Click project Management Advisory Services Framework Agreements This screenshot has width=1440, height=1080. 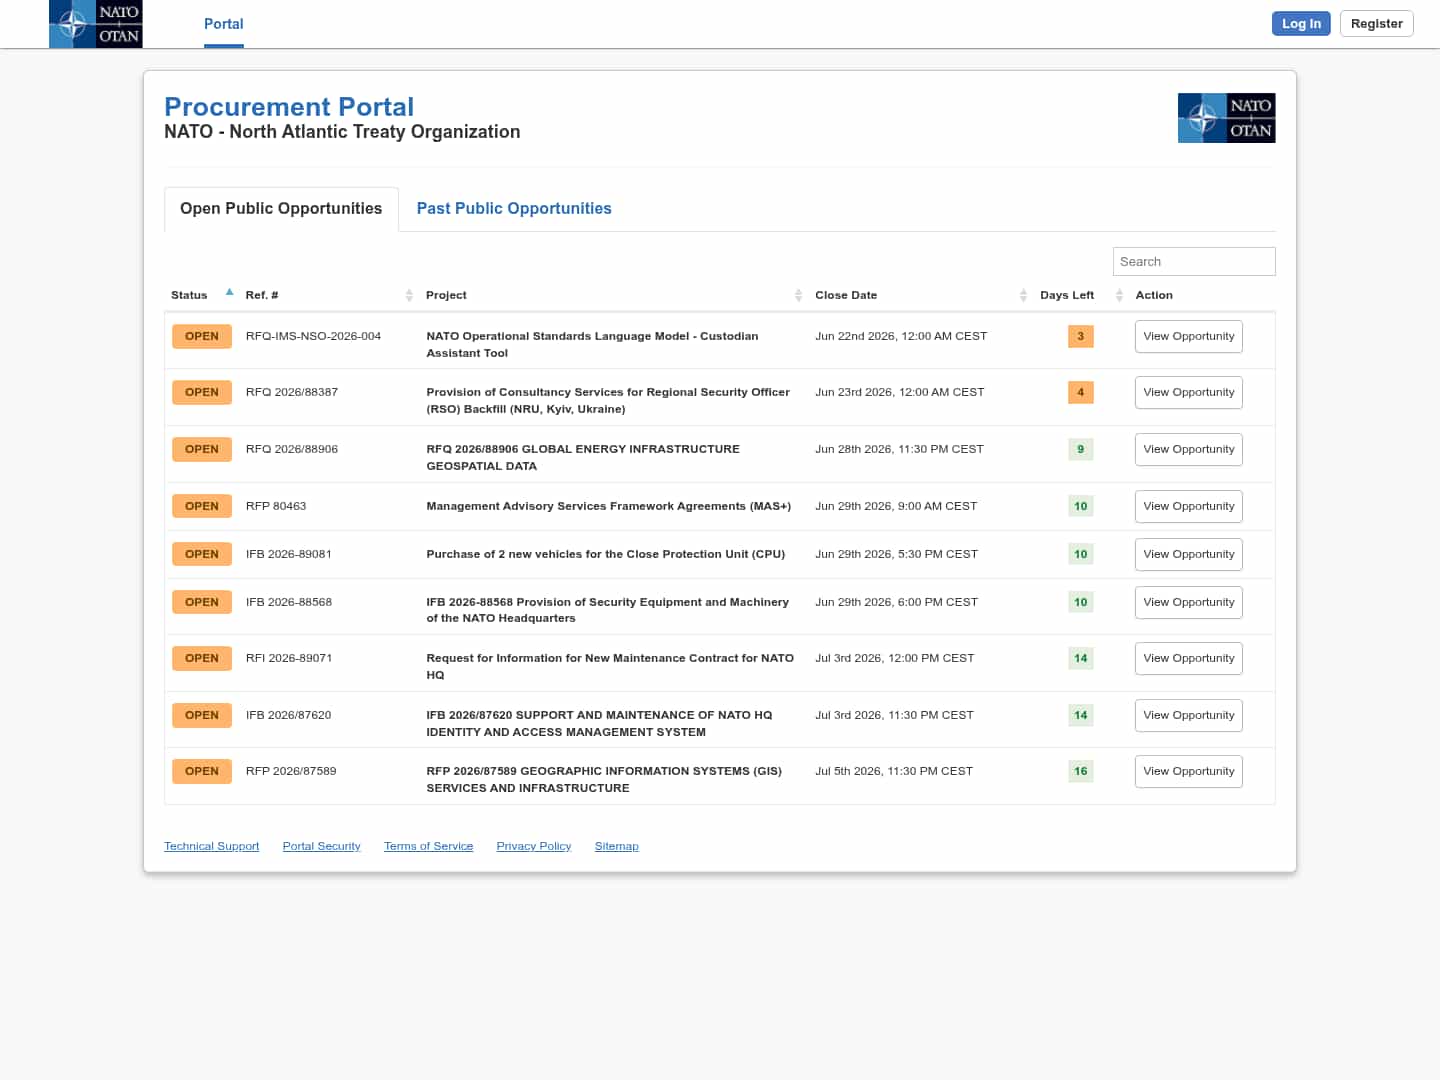[608, 507]
